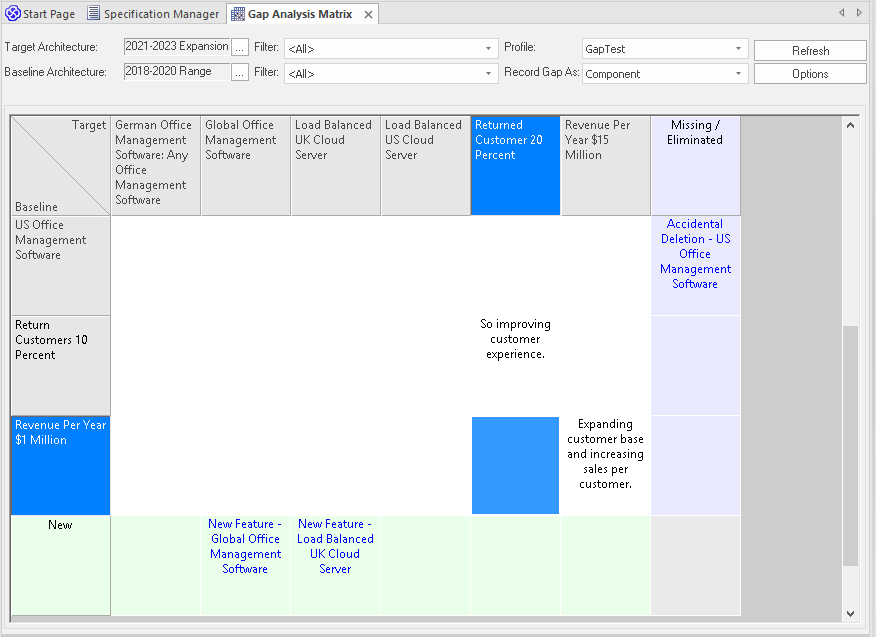This screenshot has width=876, height=637.
Task: Click the vertical scrollbar down arrow
Action: [x=851, y=613]
